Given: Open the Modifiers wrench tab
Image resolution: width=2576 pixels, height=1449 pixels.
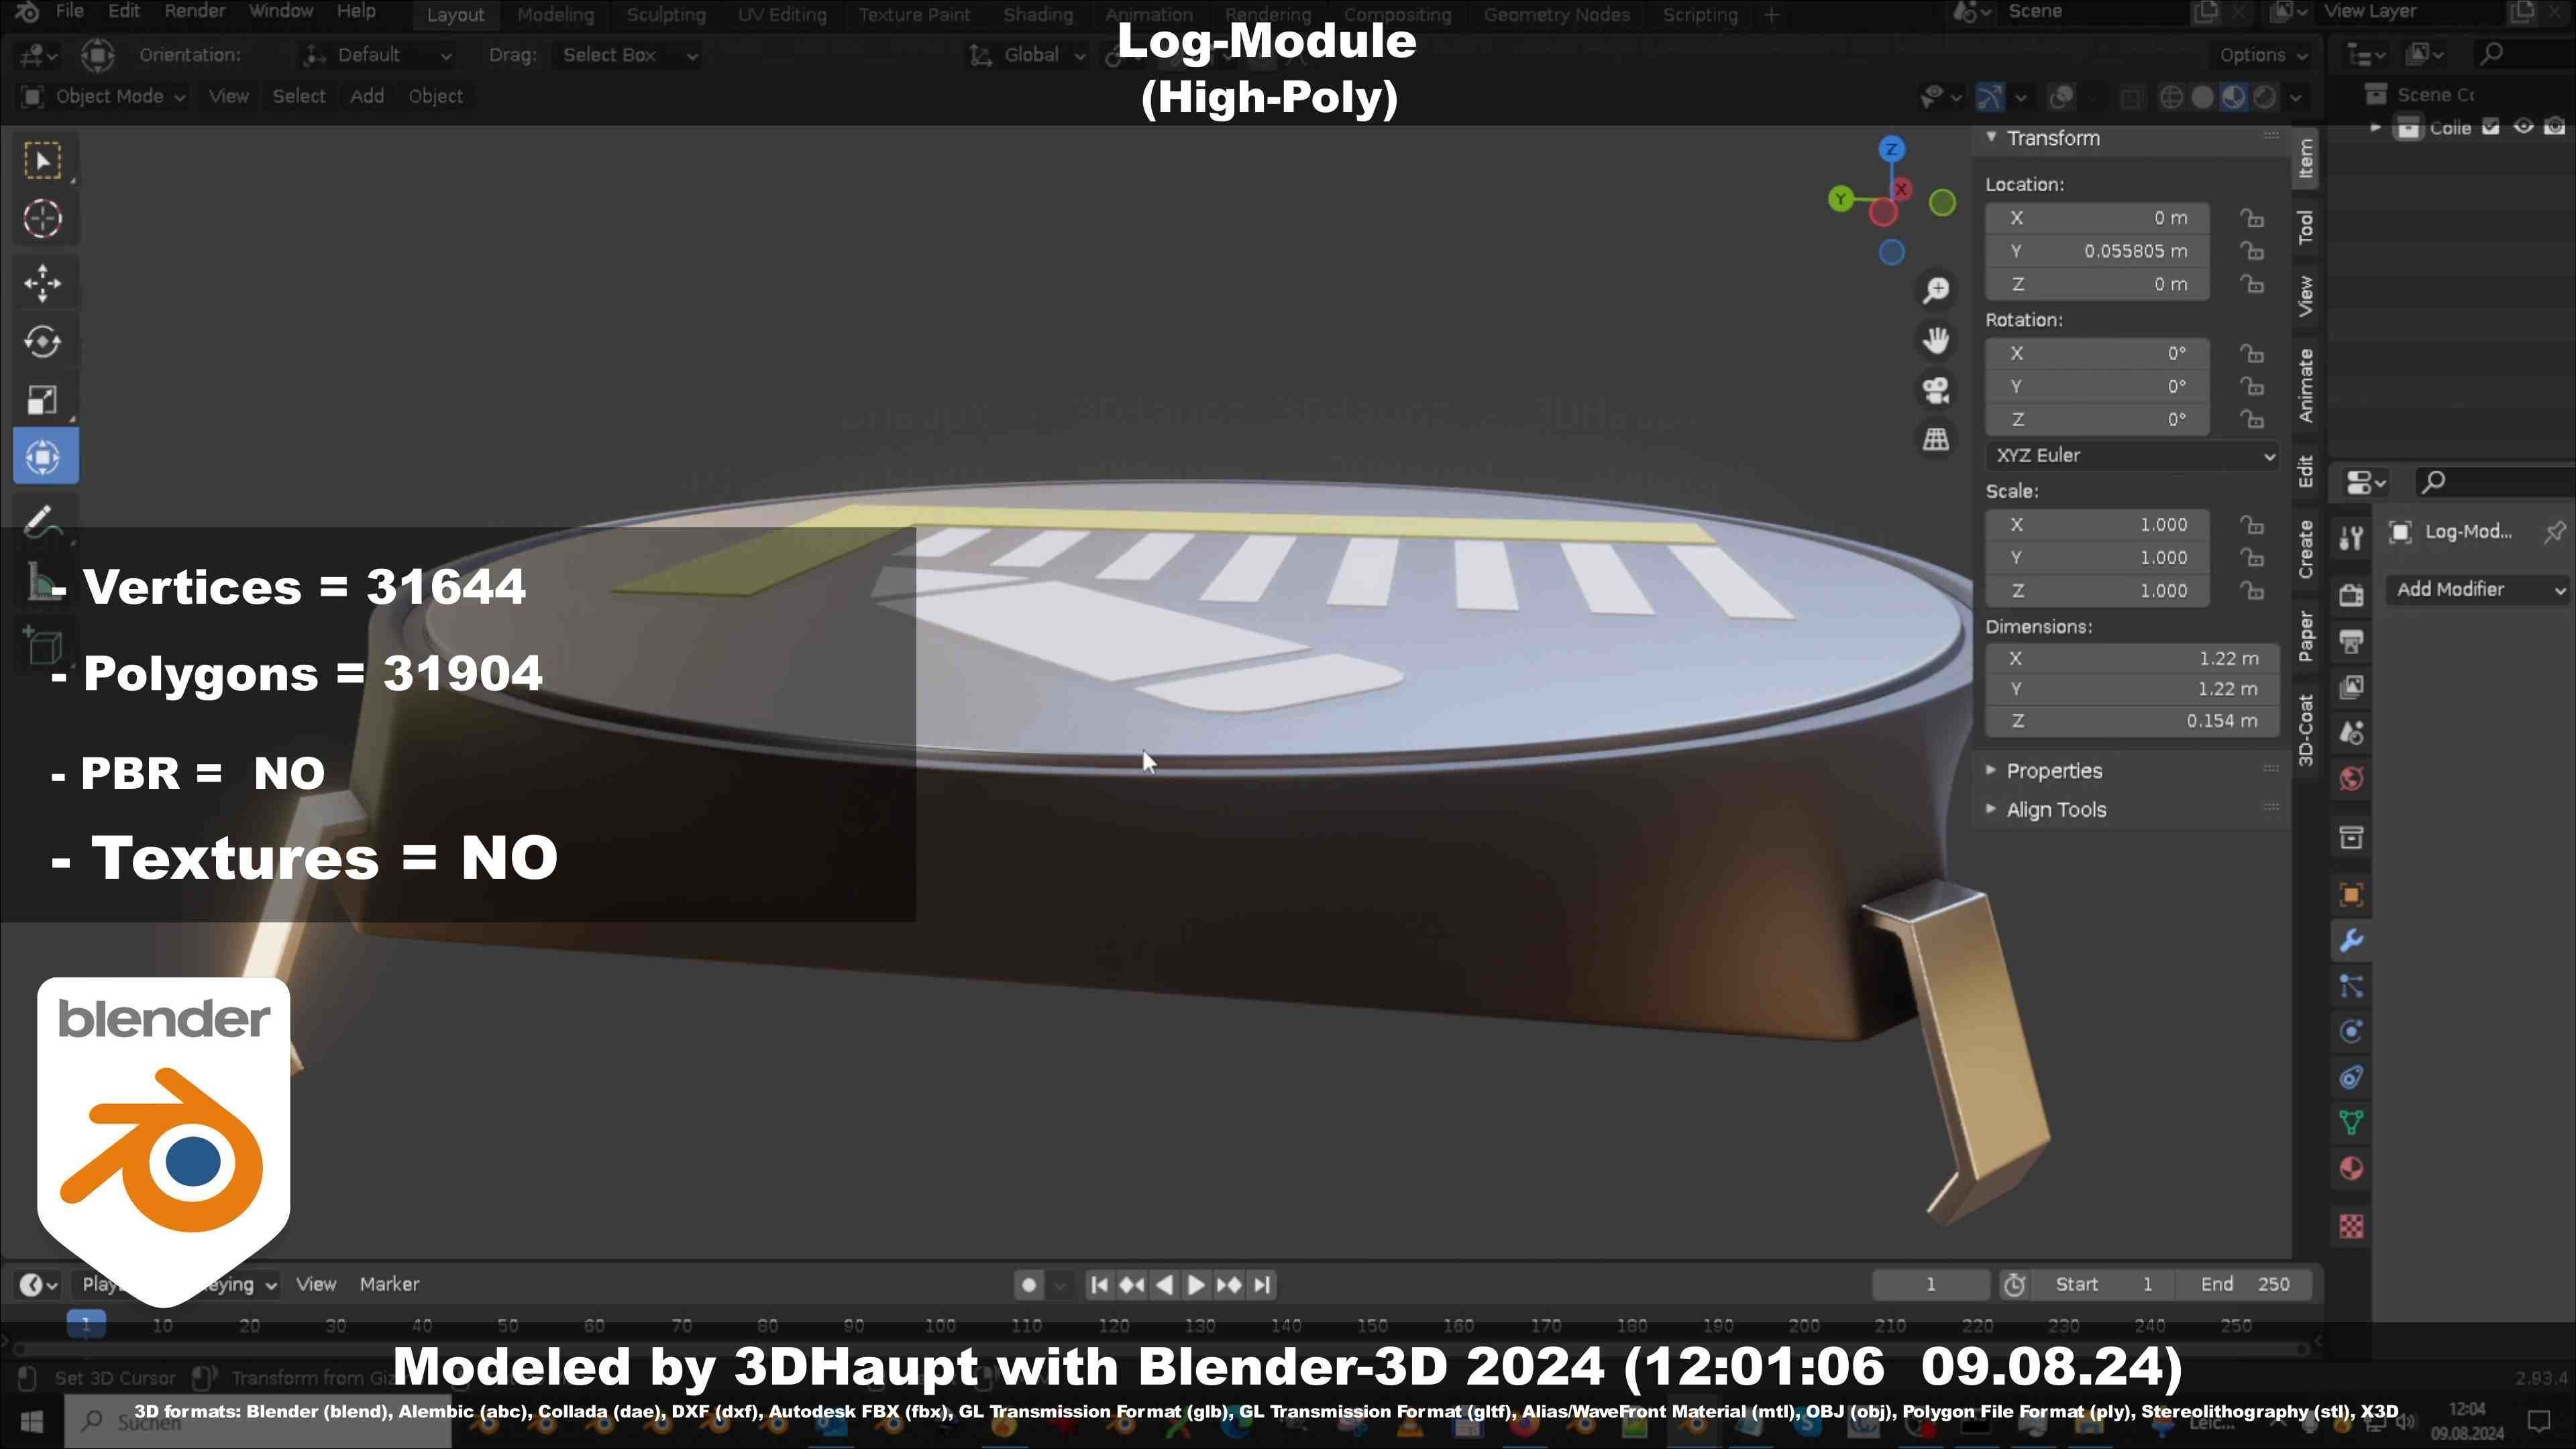Looking at the screenshot, I should coord(2351,941).
